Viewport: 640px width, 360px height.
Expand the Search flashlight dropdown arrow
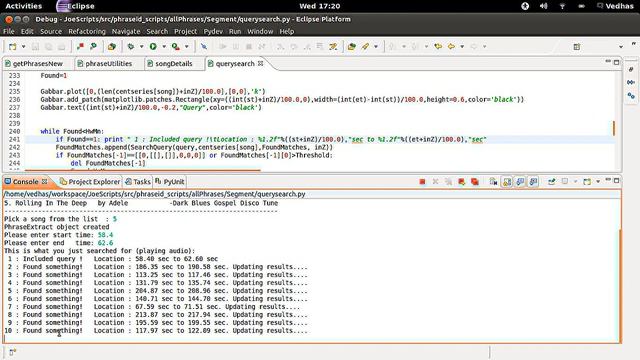pos(376,47)
